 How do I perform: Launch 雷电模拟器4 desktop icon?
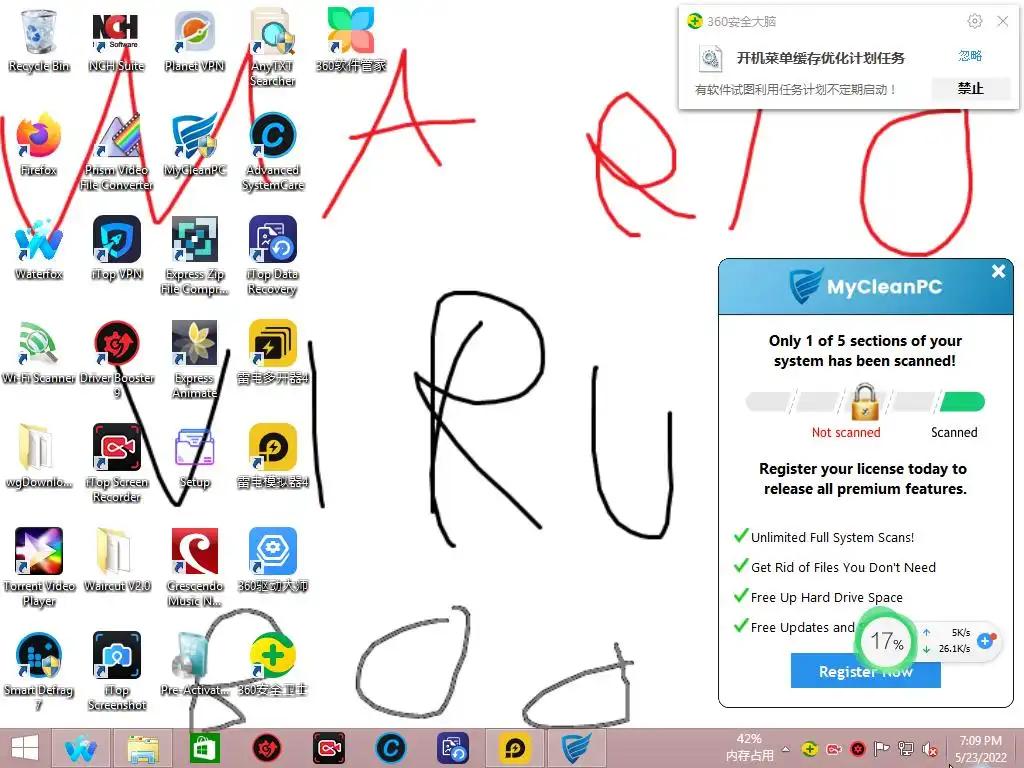(x=273, y=456)
